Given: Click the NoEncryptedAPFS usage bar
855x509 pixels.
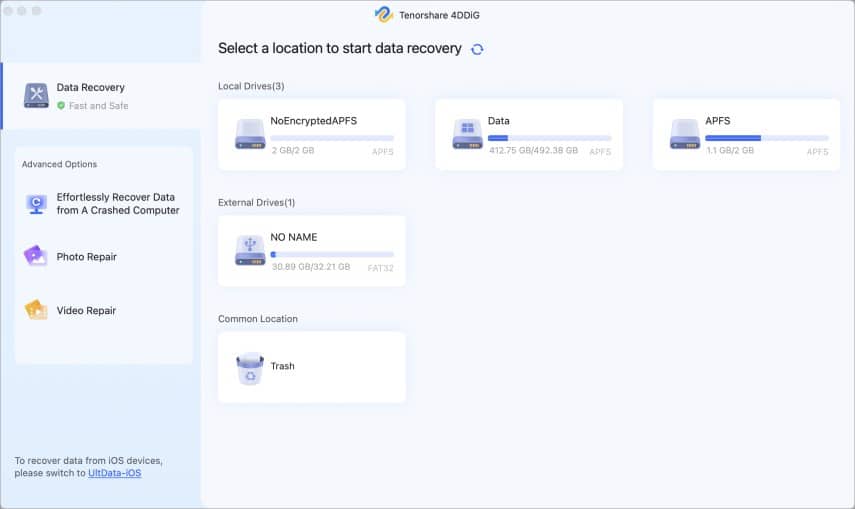Looking at the screenshot, I should coord(332,138).
